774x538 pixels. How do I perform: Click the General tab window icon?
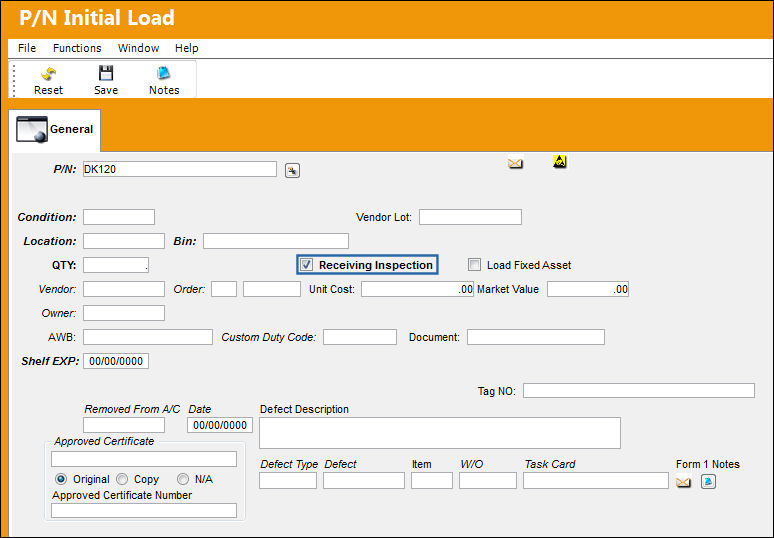click(32, 129)
